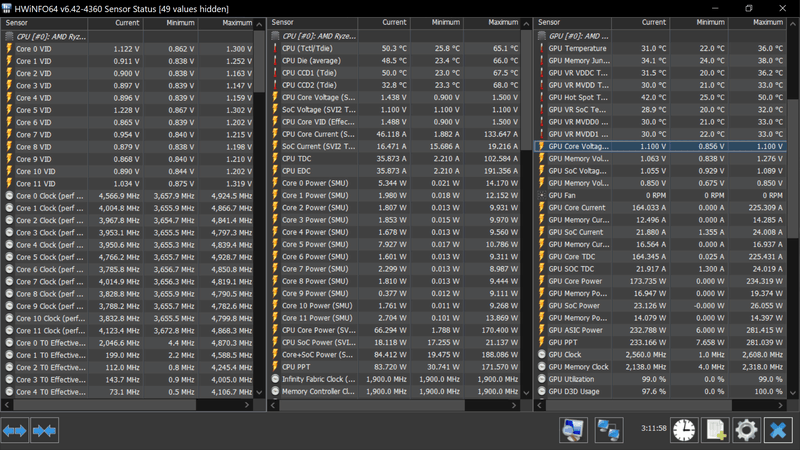Select the Core 7 Clock (perf ... row
This screenshot has height=450, width=800.
(x=128, y=281)
